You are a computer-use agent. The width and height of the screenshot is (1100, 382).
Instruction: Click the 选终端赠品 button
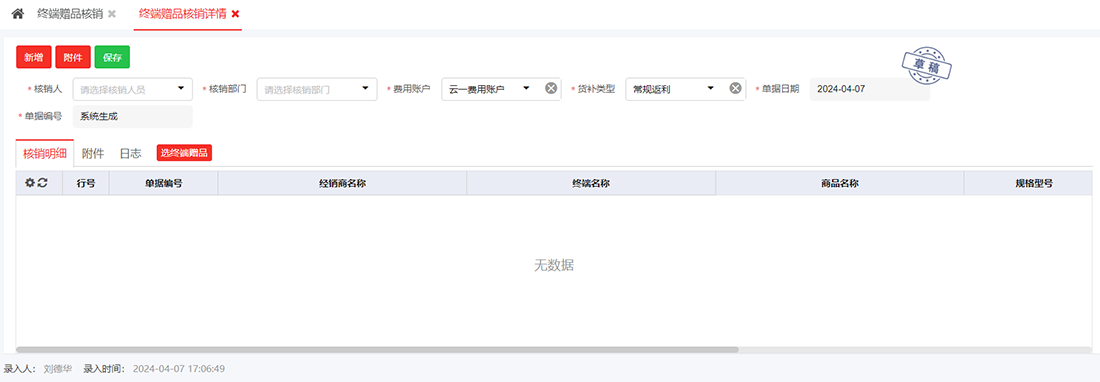click(x=184, y=153)
